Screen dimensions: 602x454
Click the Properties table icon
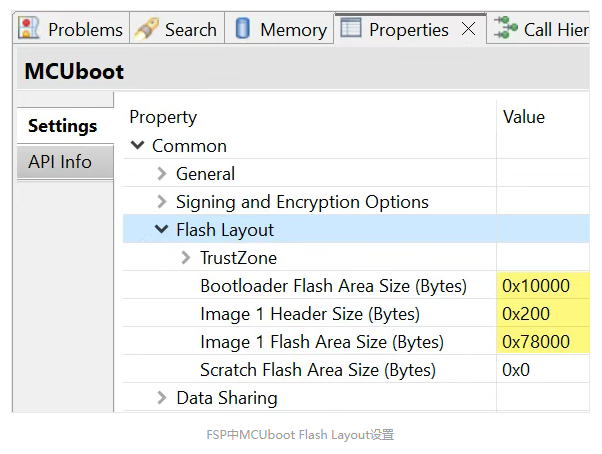(x=351, y=27)
